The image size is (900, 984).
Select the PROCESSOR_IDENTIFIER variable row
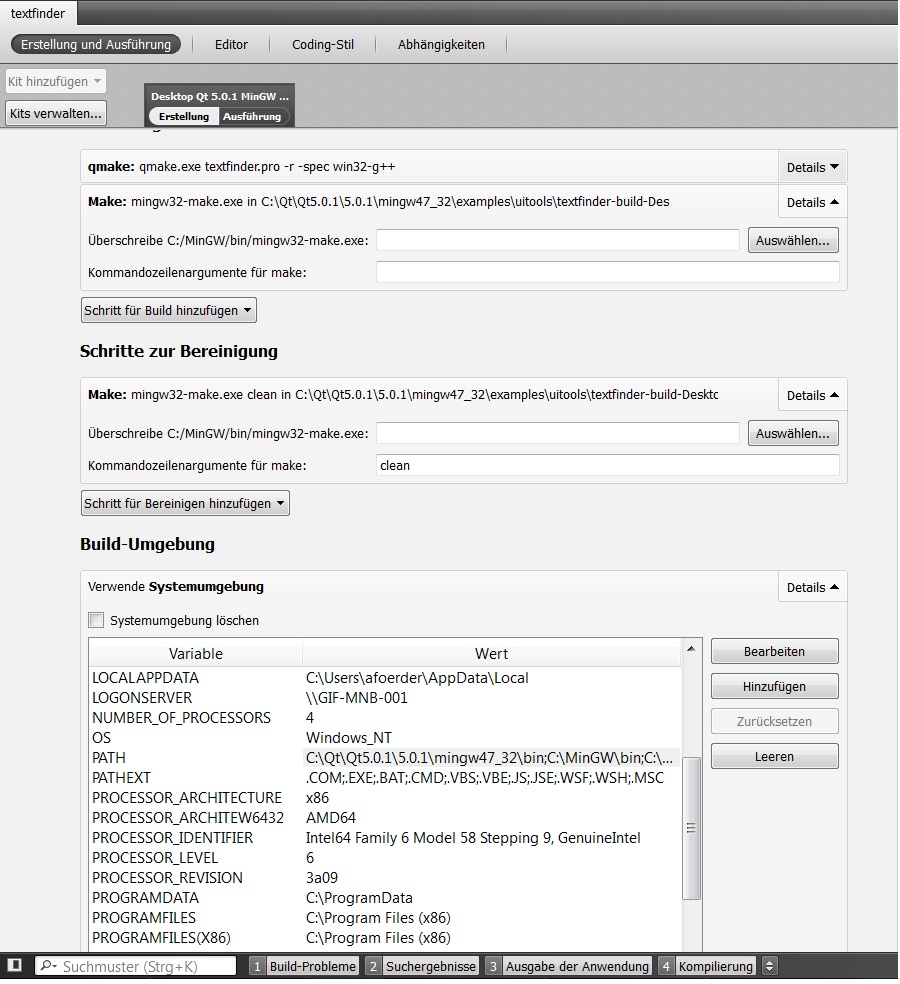click(384, 838)
